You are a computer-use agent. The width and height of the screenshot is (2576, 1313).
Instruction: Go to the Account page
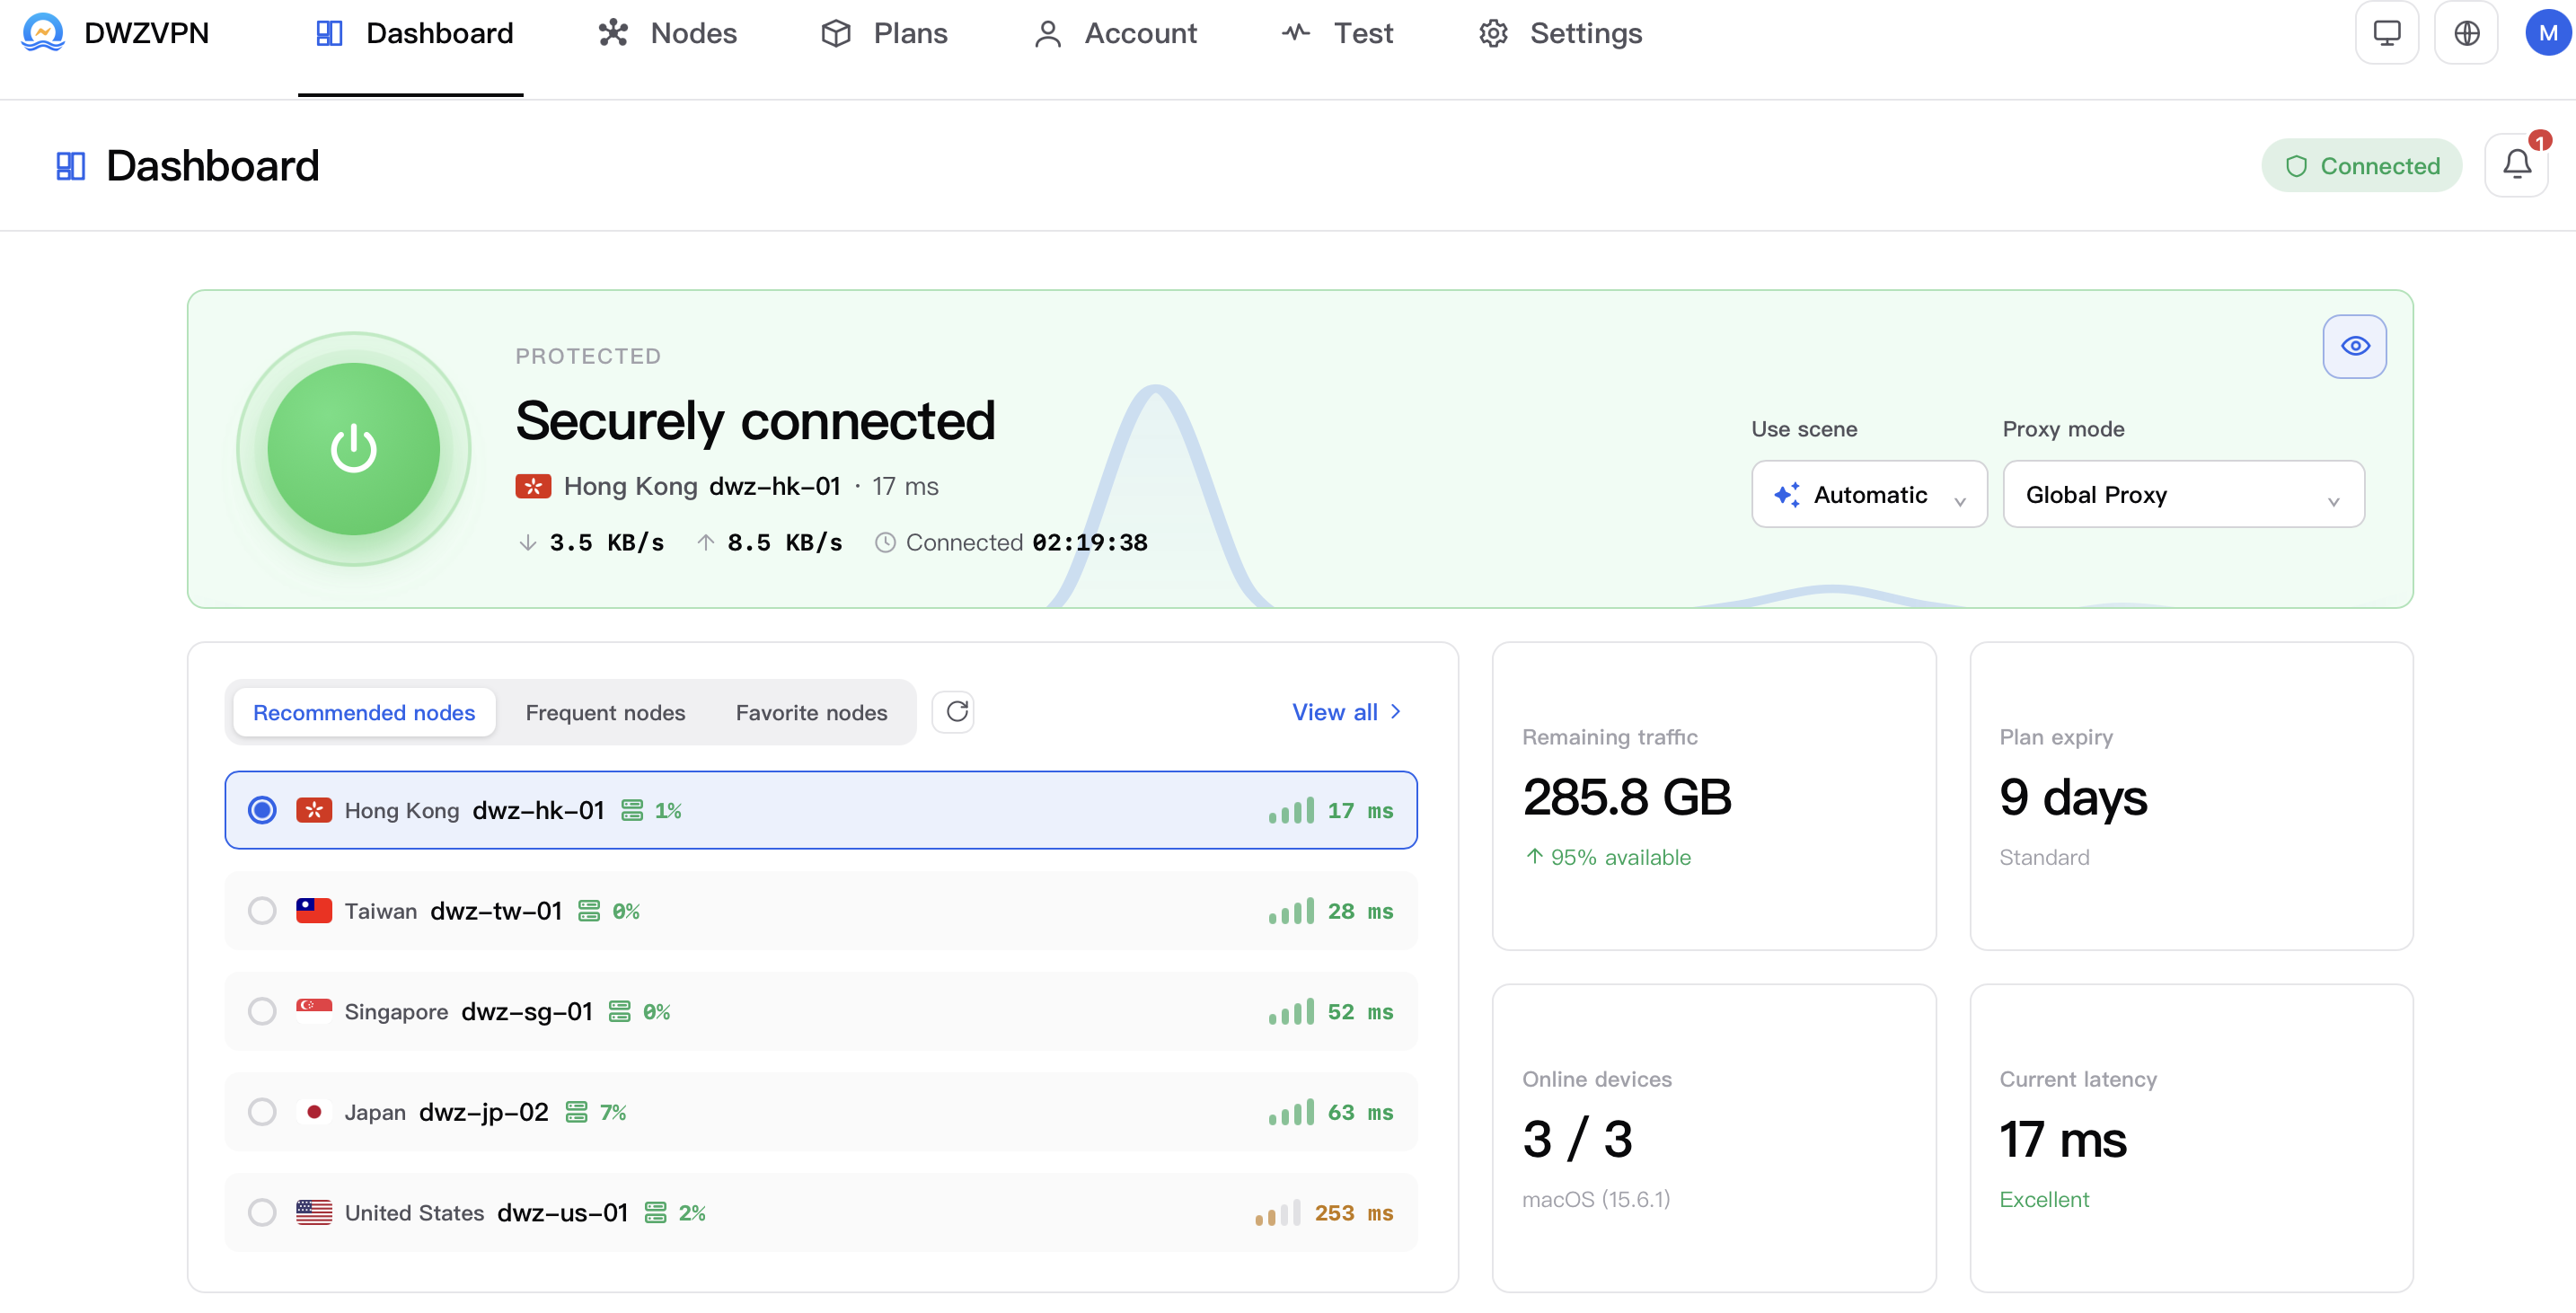pyautogui.click(x=1115, y=33)
